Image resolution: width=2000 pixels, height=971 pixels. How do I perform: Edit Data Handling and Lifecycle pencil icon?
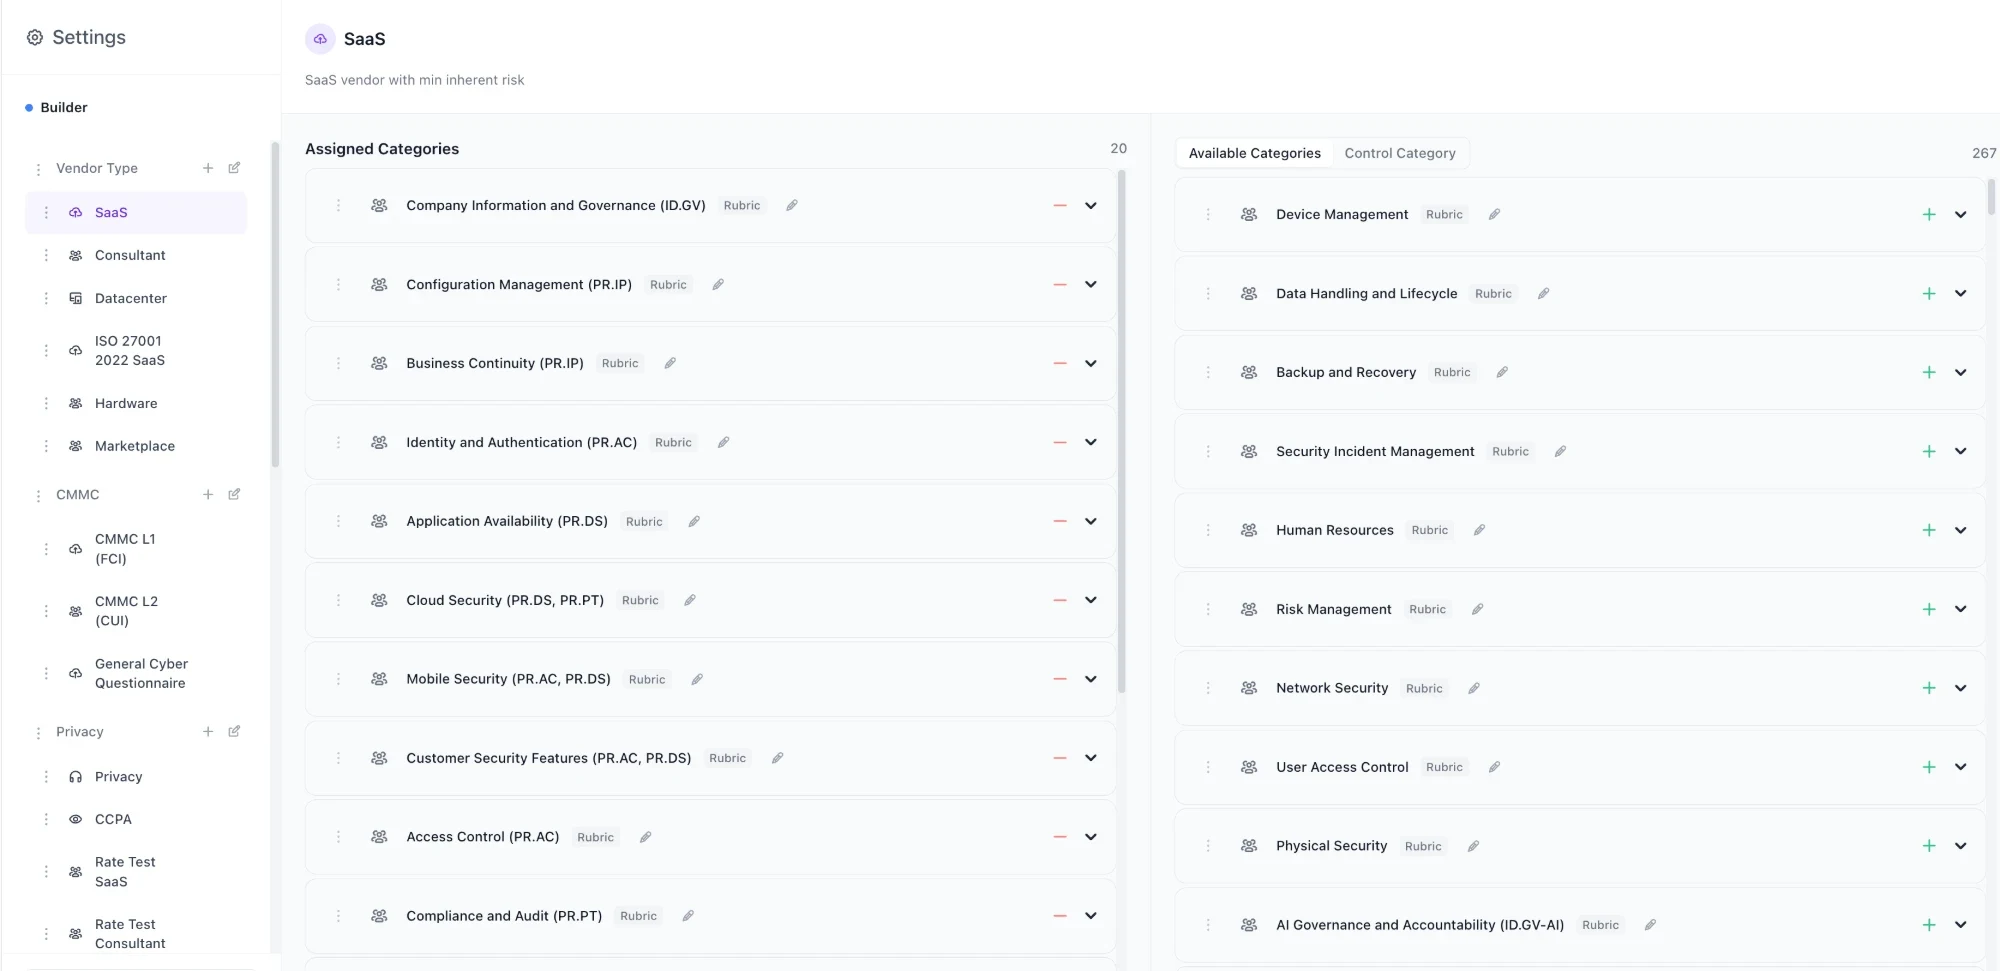point(1543,293)
